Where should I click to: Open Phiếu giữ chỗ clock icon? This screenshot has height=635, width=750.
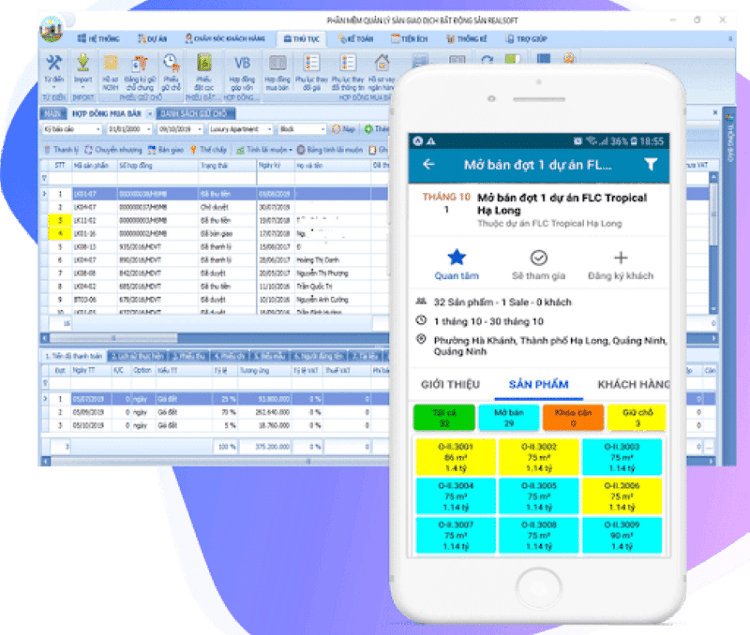(x=171, y=63)
